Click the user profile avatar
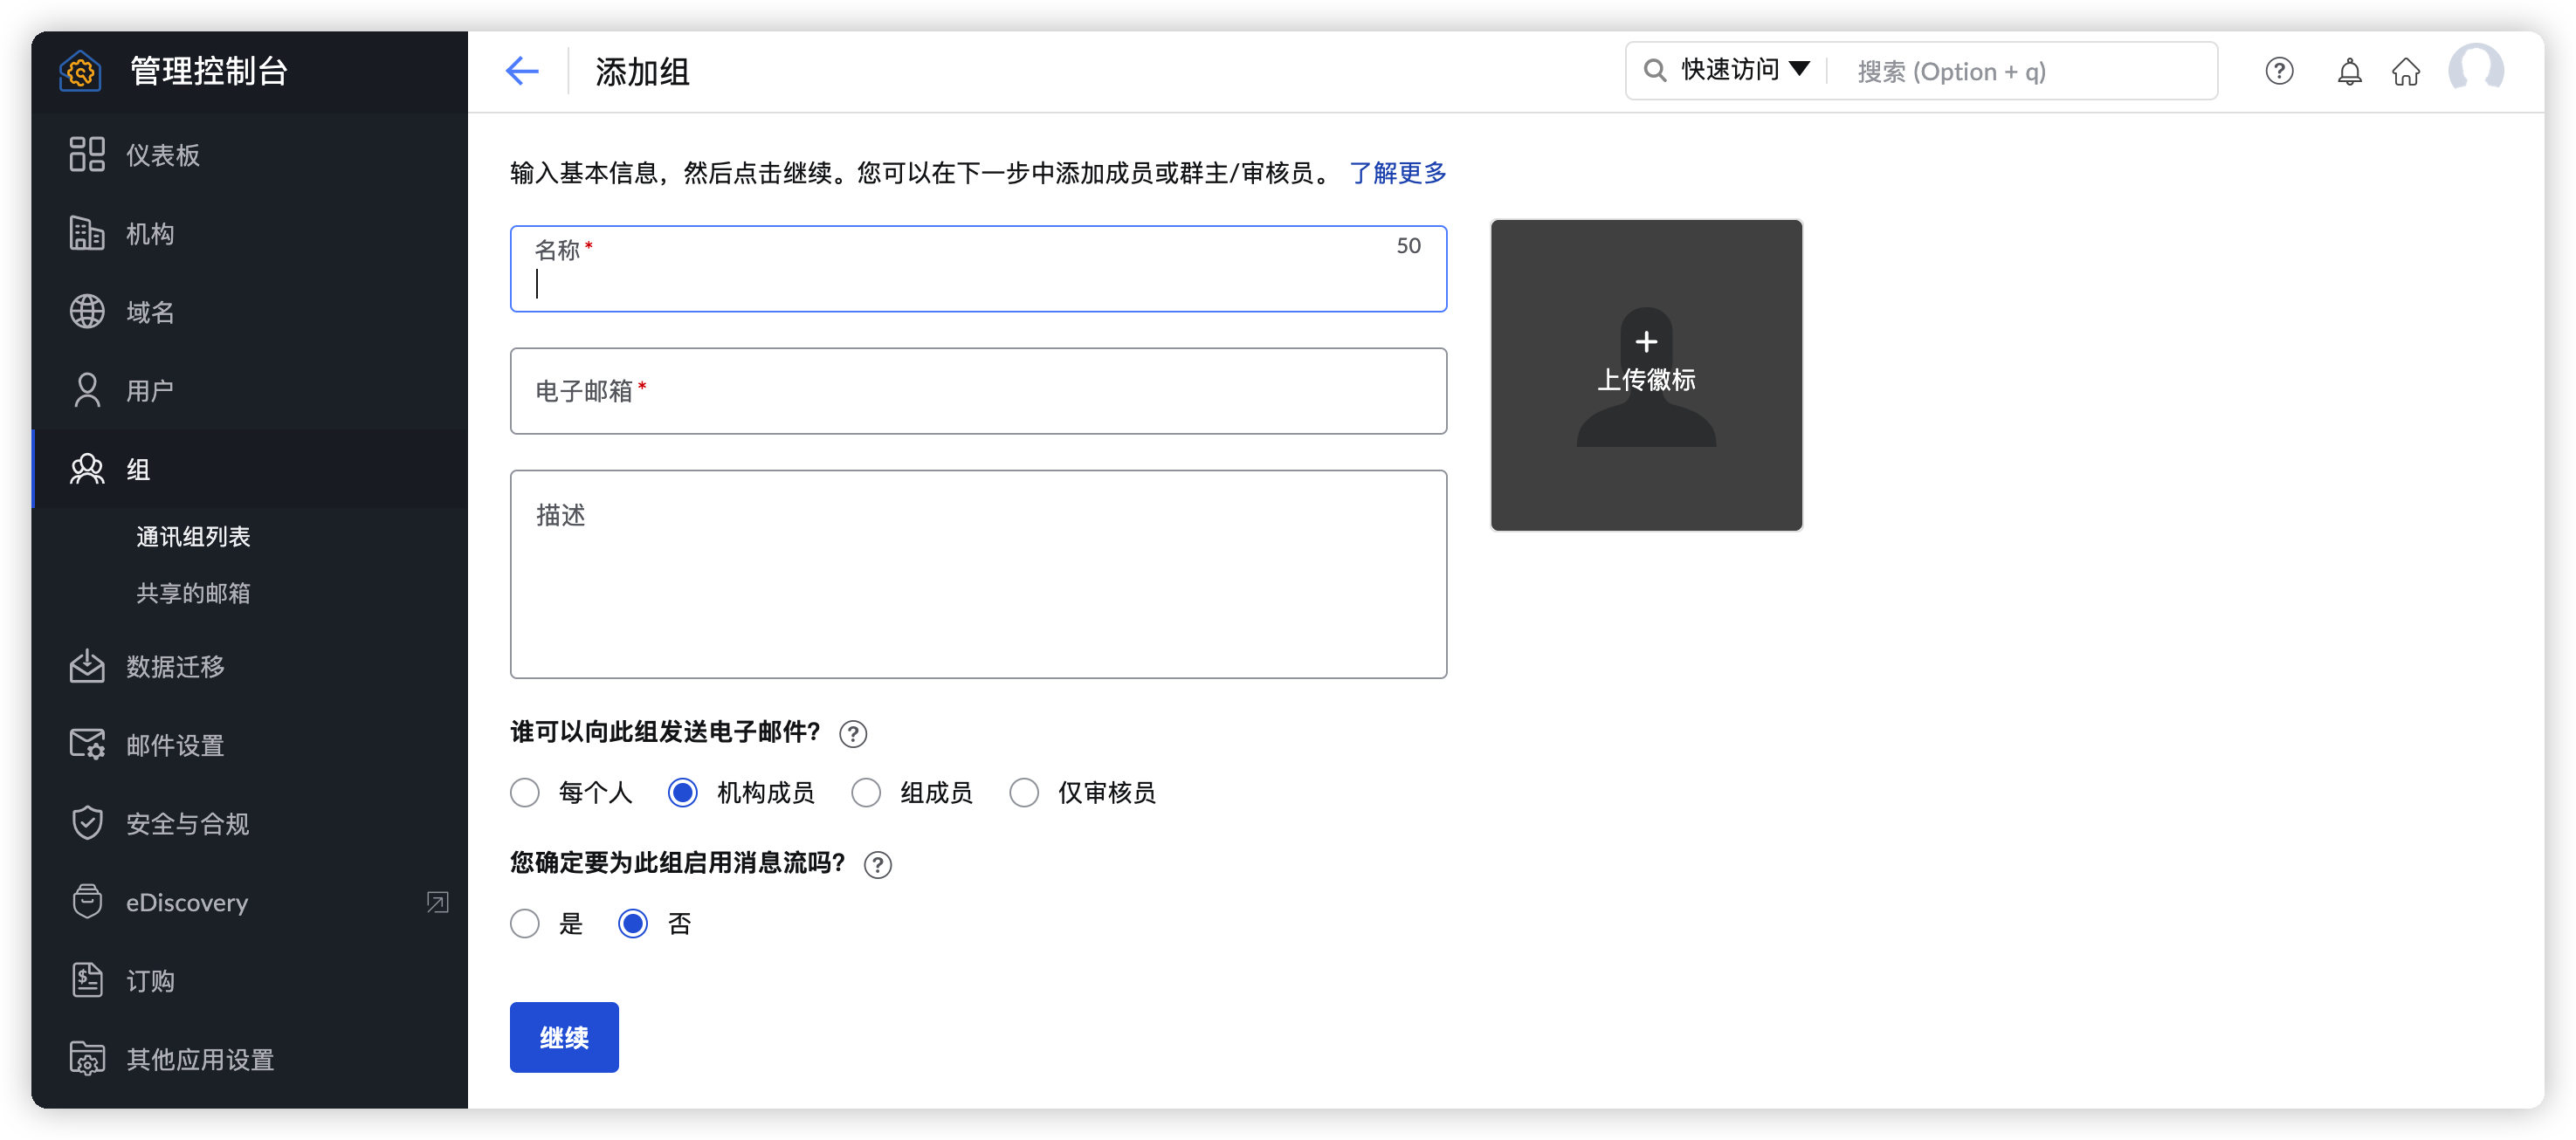The height and width of the screenshot is (1140, 2576). pyautogui.click(x=2475, y=70)
